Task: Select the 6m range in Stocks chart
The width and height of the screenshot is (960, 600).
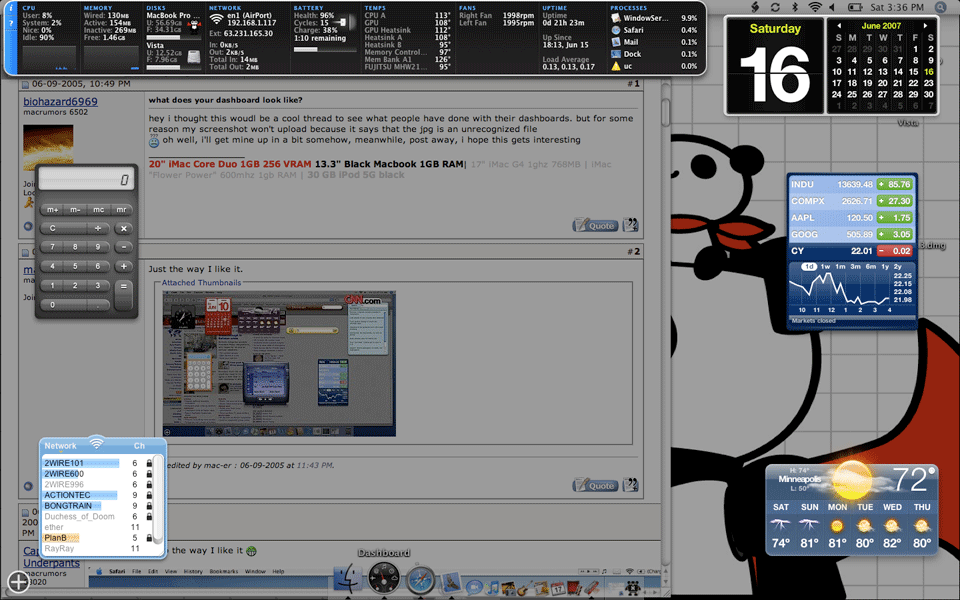Action: (870, 266)
